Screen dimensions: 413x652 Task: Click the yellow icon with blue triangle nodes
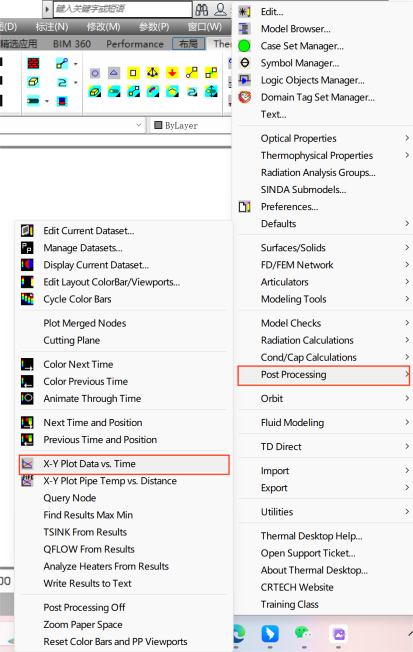[x=153, y=73]
